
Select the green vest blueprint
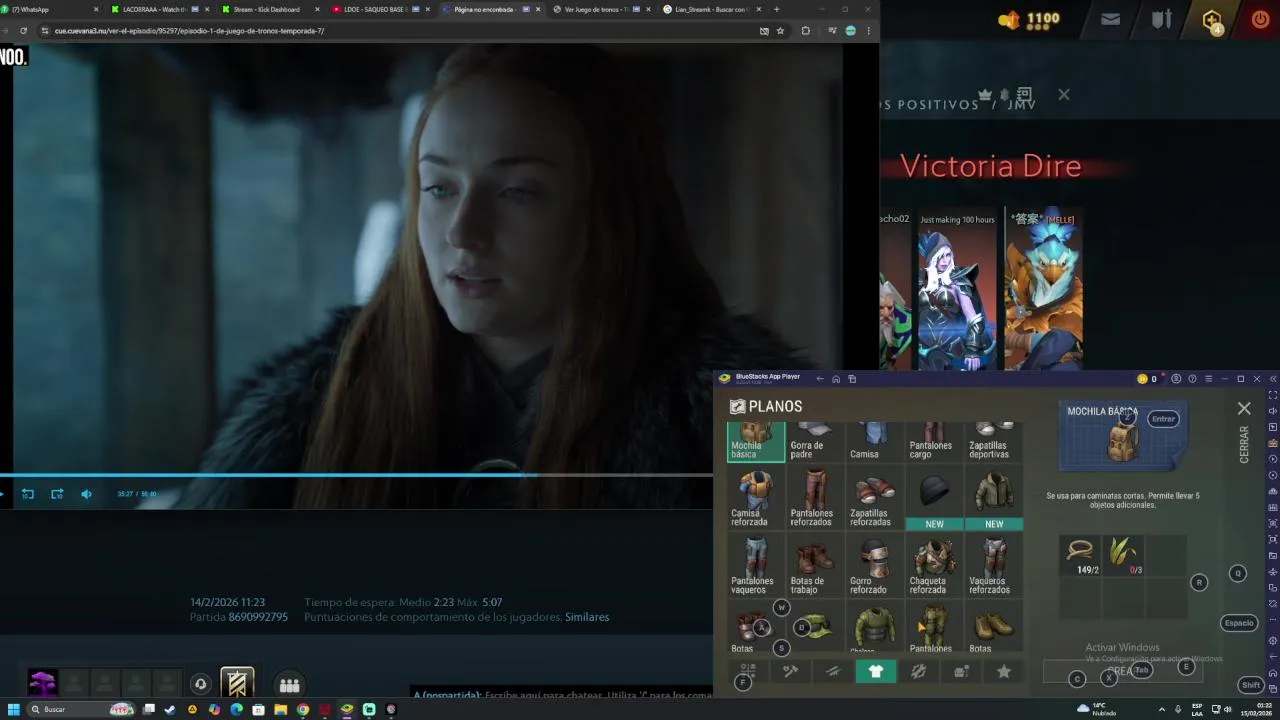coord(874,628)
